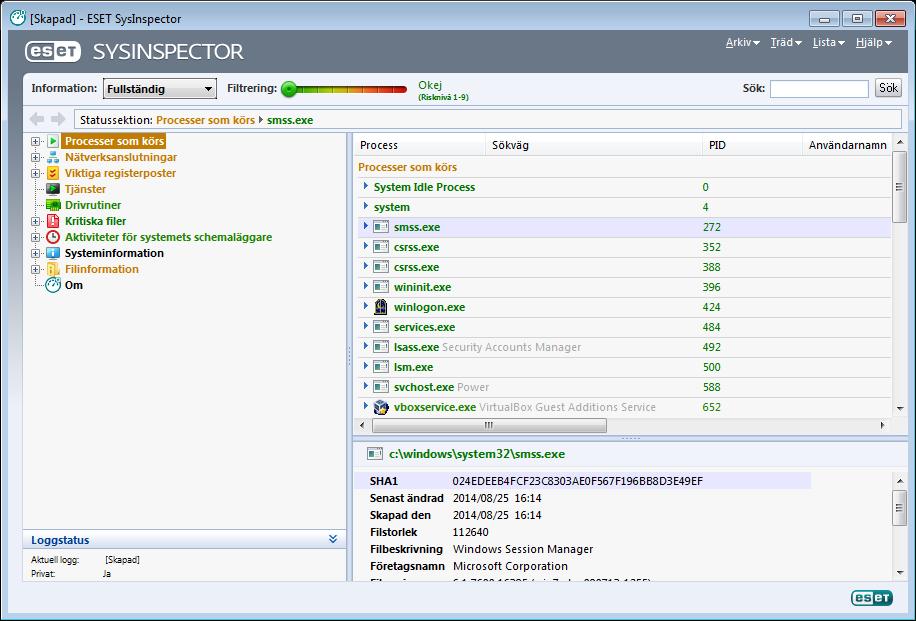Click the SHA1 hash value row

[583, 481]
